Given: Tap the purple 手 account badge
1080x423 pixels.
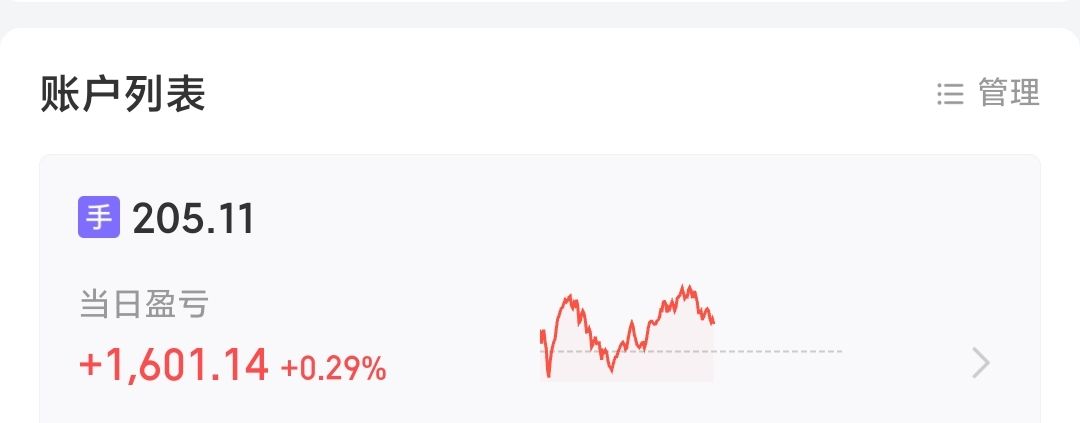Looking at the screenshot, I should point(99,217).
